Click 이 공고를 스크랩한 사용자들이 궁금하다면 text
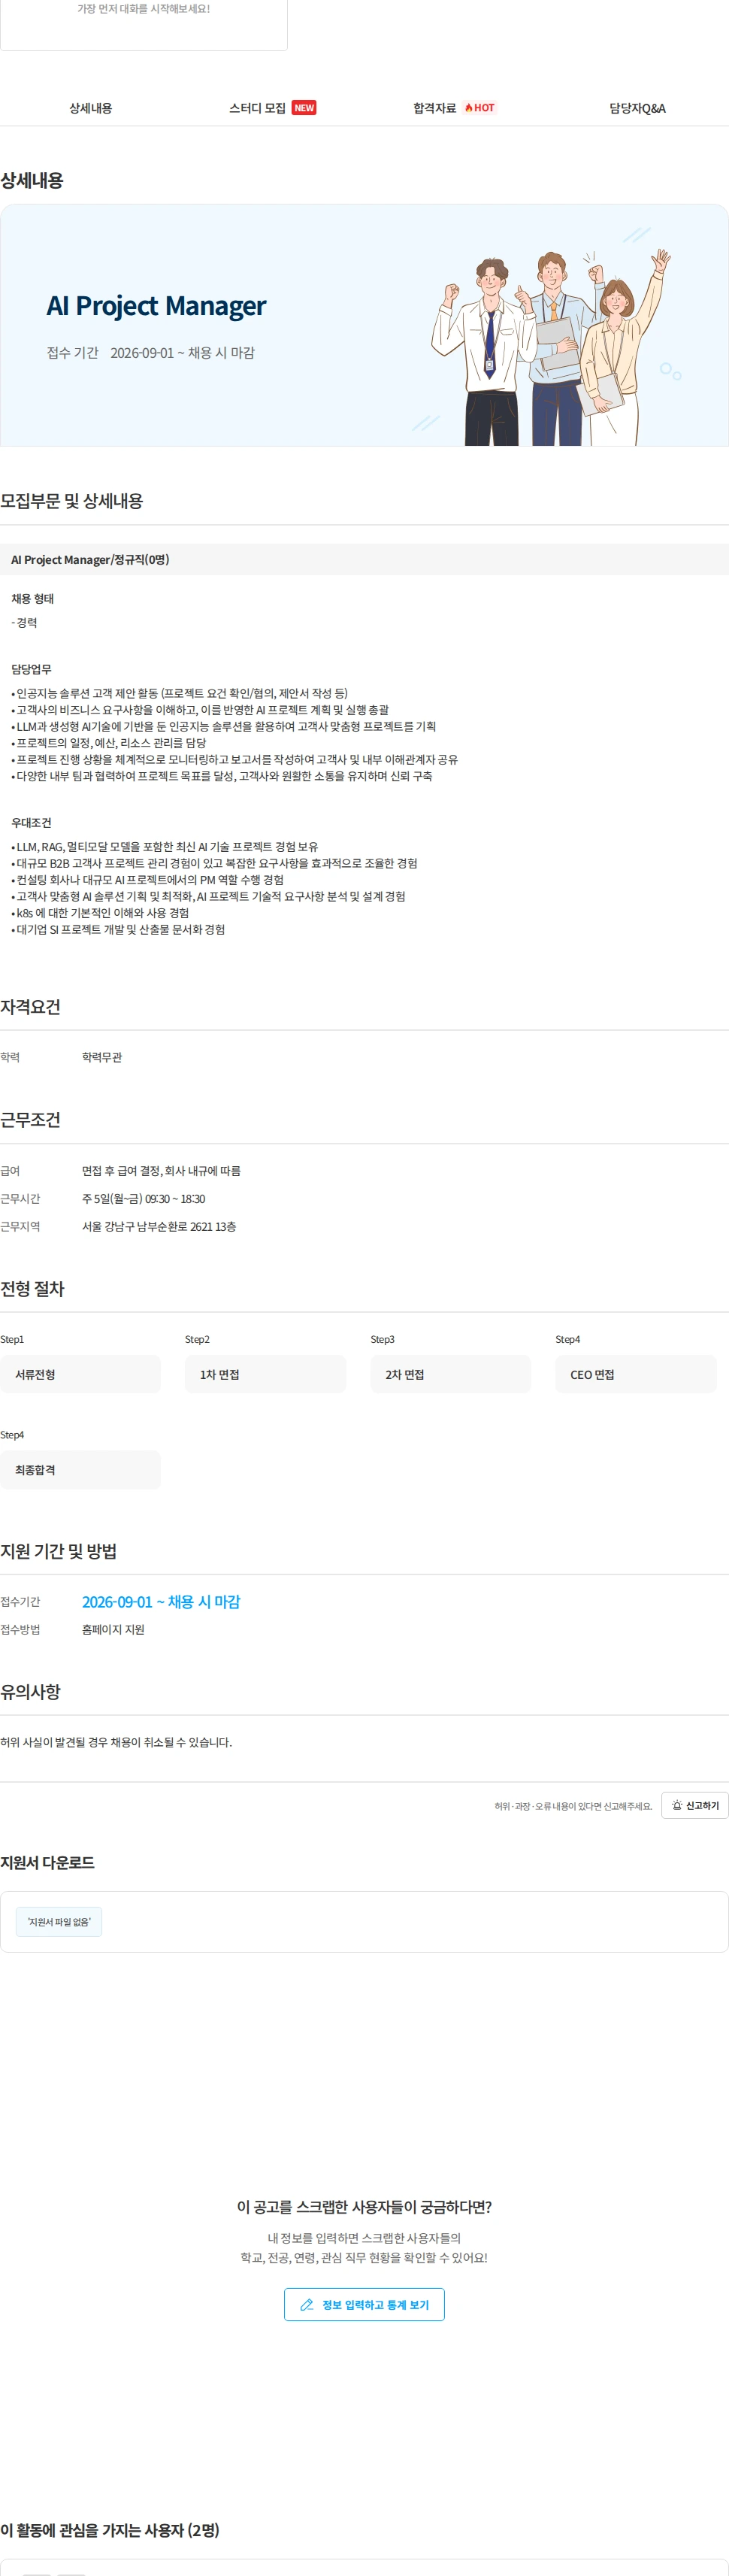The image size is (729, 2576). point(364,2206)
